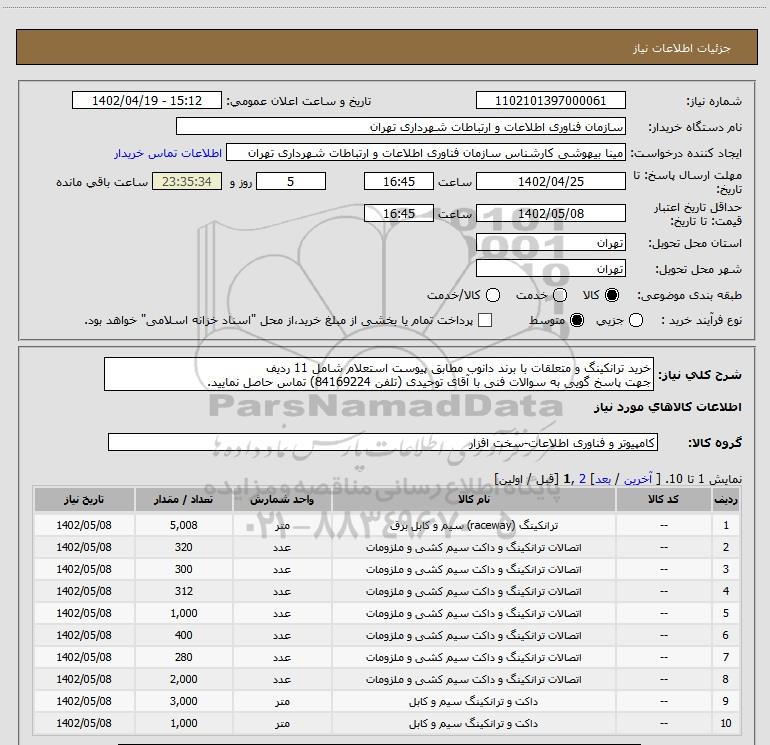Click the unit متر in row 1
Image resolution: width=770 pixels, height=745 pixels.
click(x=282, y=525)
